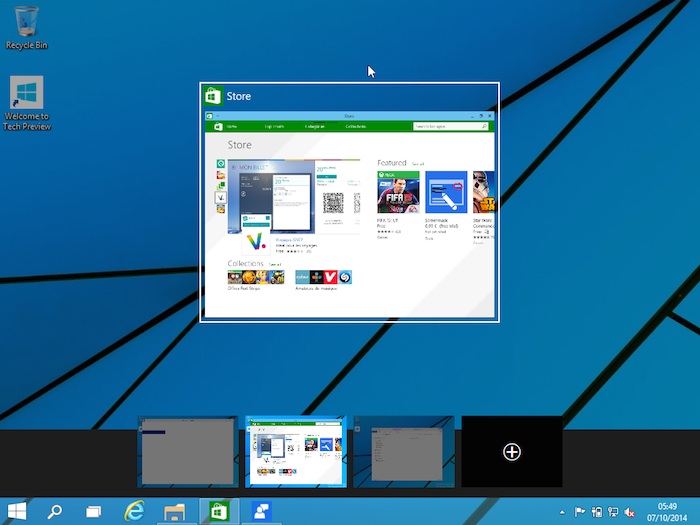Open the network status tray icon

point(612,511)
